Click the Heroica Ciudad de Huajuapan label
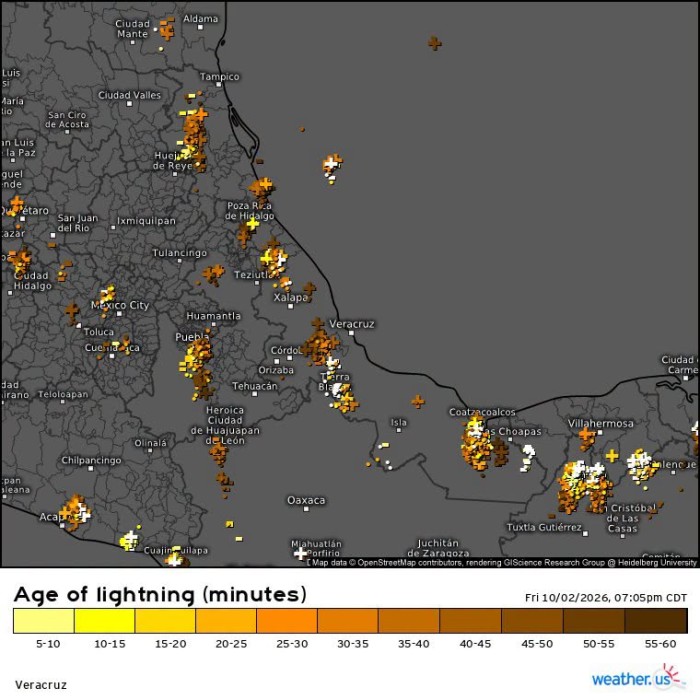This screenshot has height=700, width=700. (225, 425)
